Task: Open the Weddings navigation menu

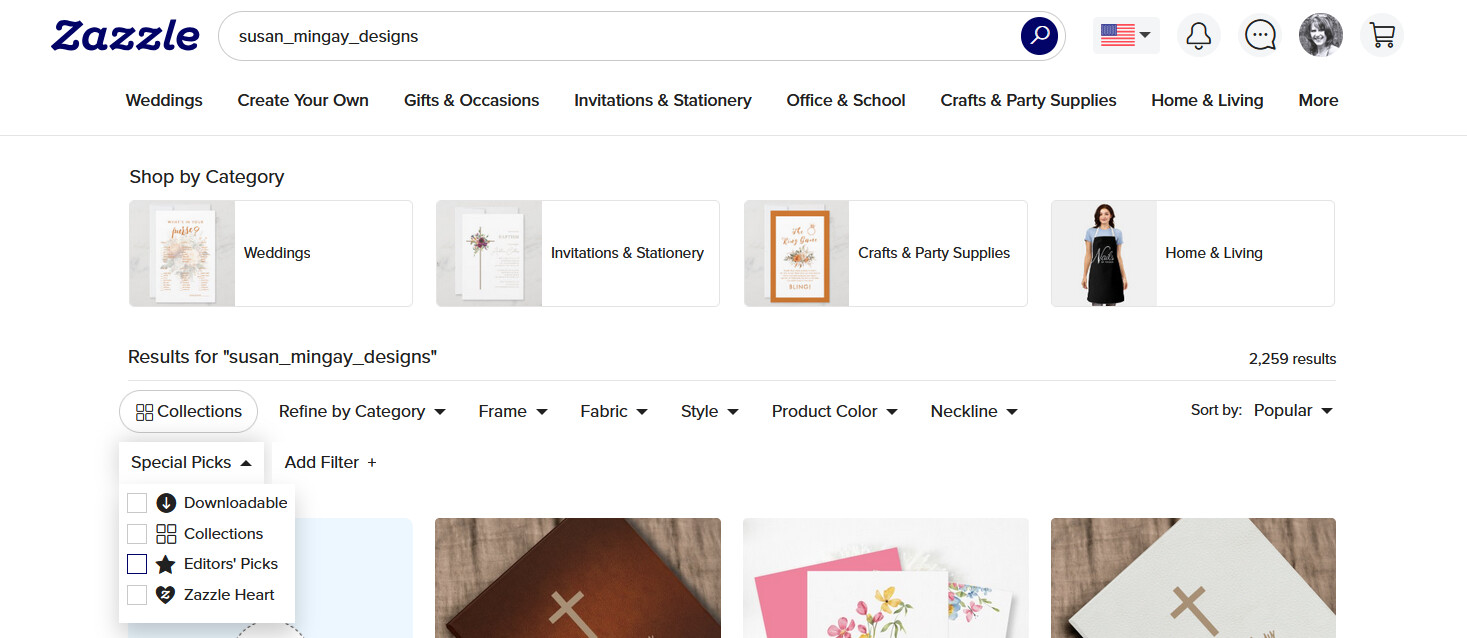Action: (164, 100)
